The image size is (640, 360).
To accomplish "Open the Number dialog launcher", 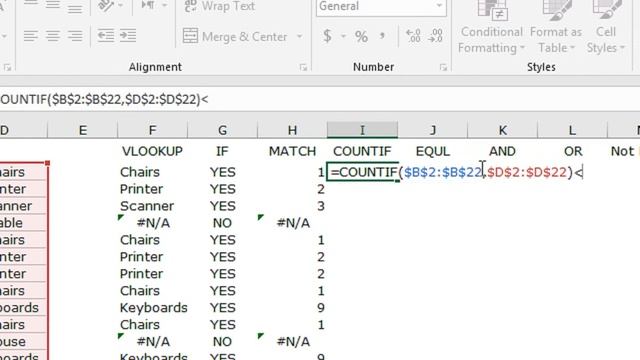I will pyautogui.click(x=443, y=68).
